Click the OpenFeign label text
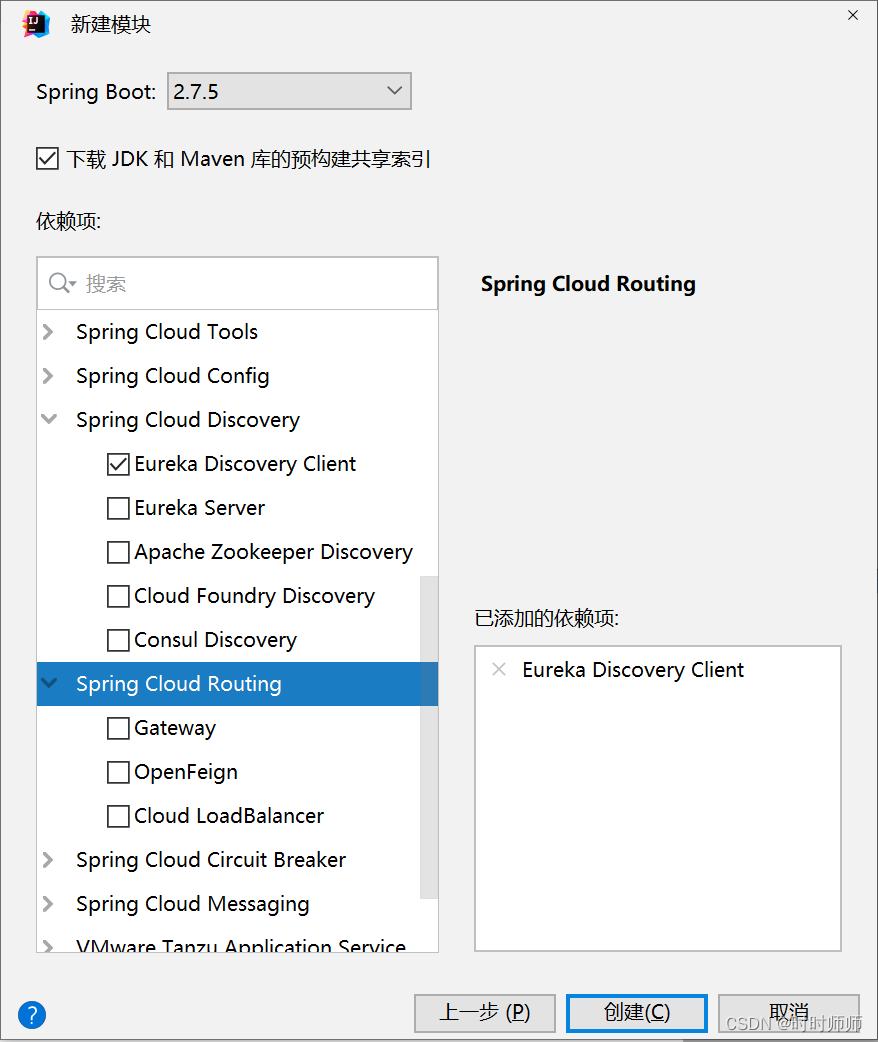Viewport: 878px width, 1042px height. 185,772
